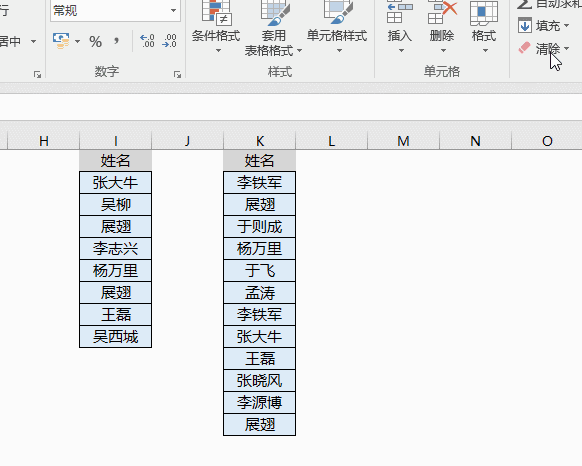
Task: Click the Conditional Formatting icon
Action: click(x=217, y=13)
